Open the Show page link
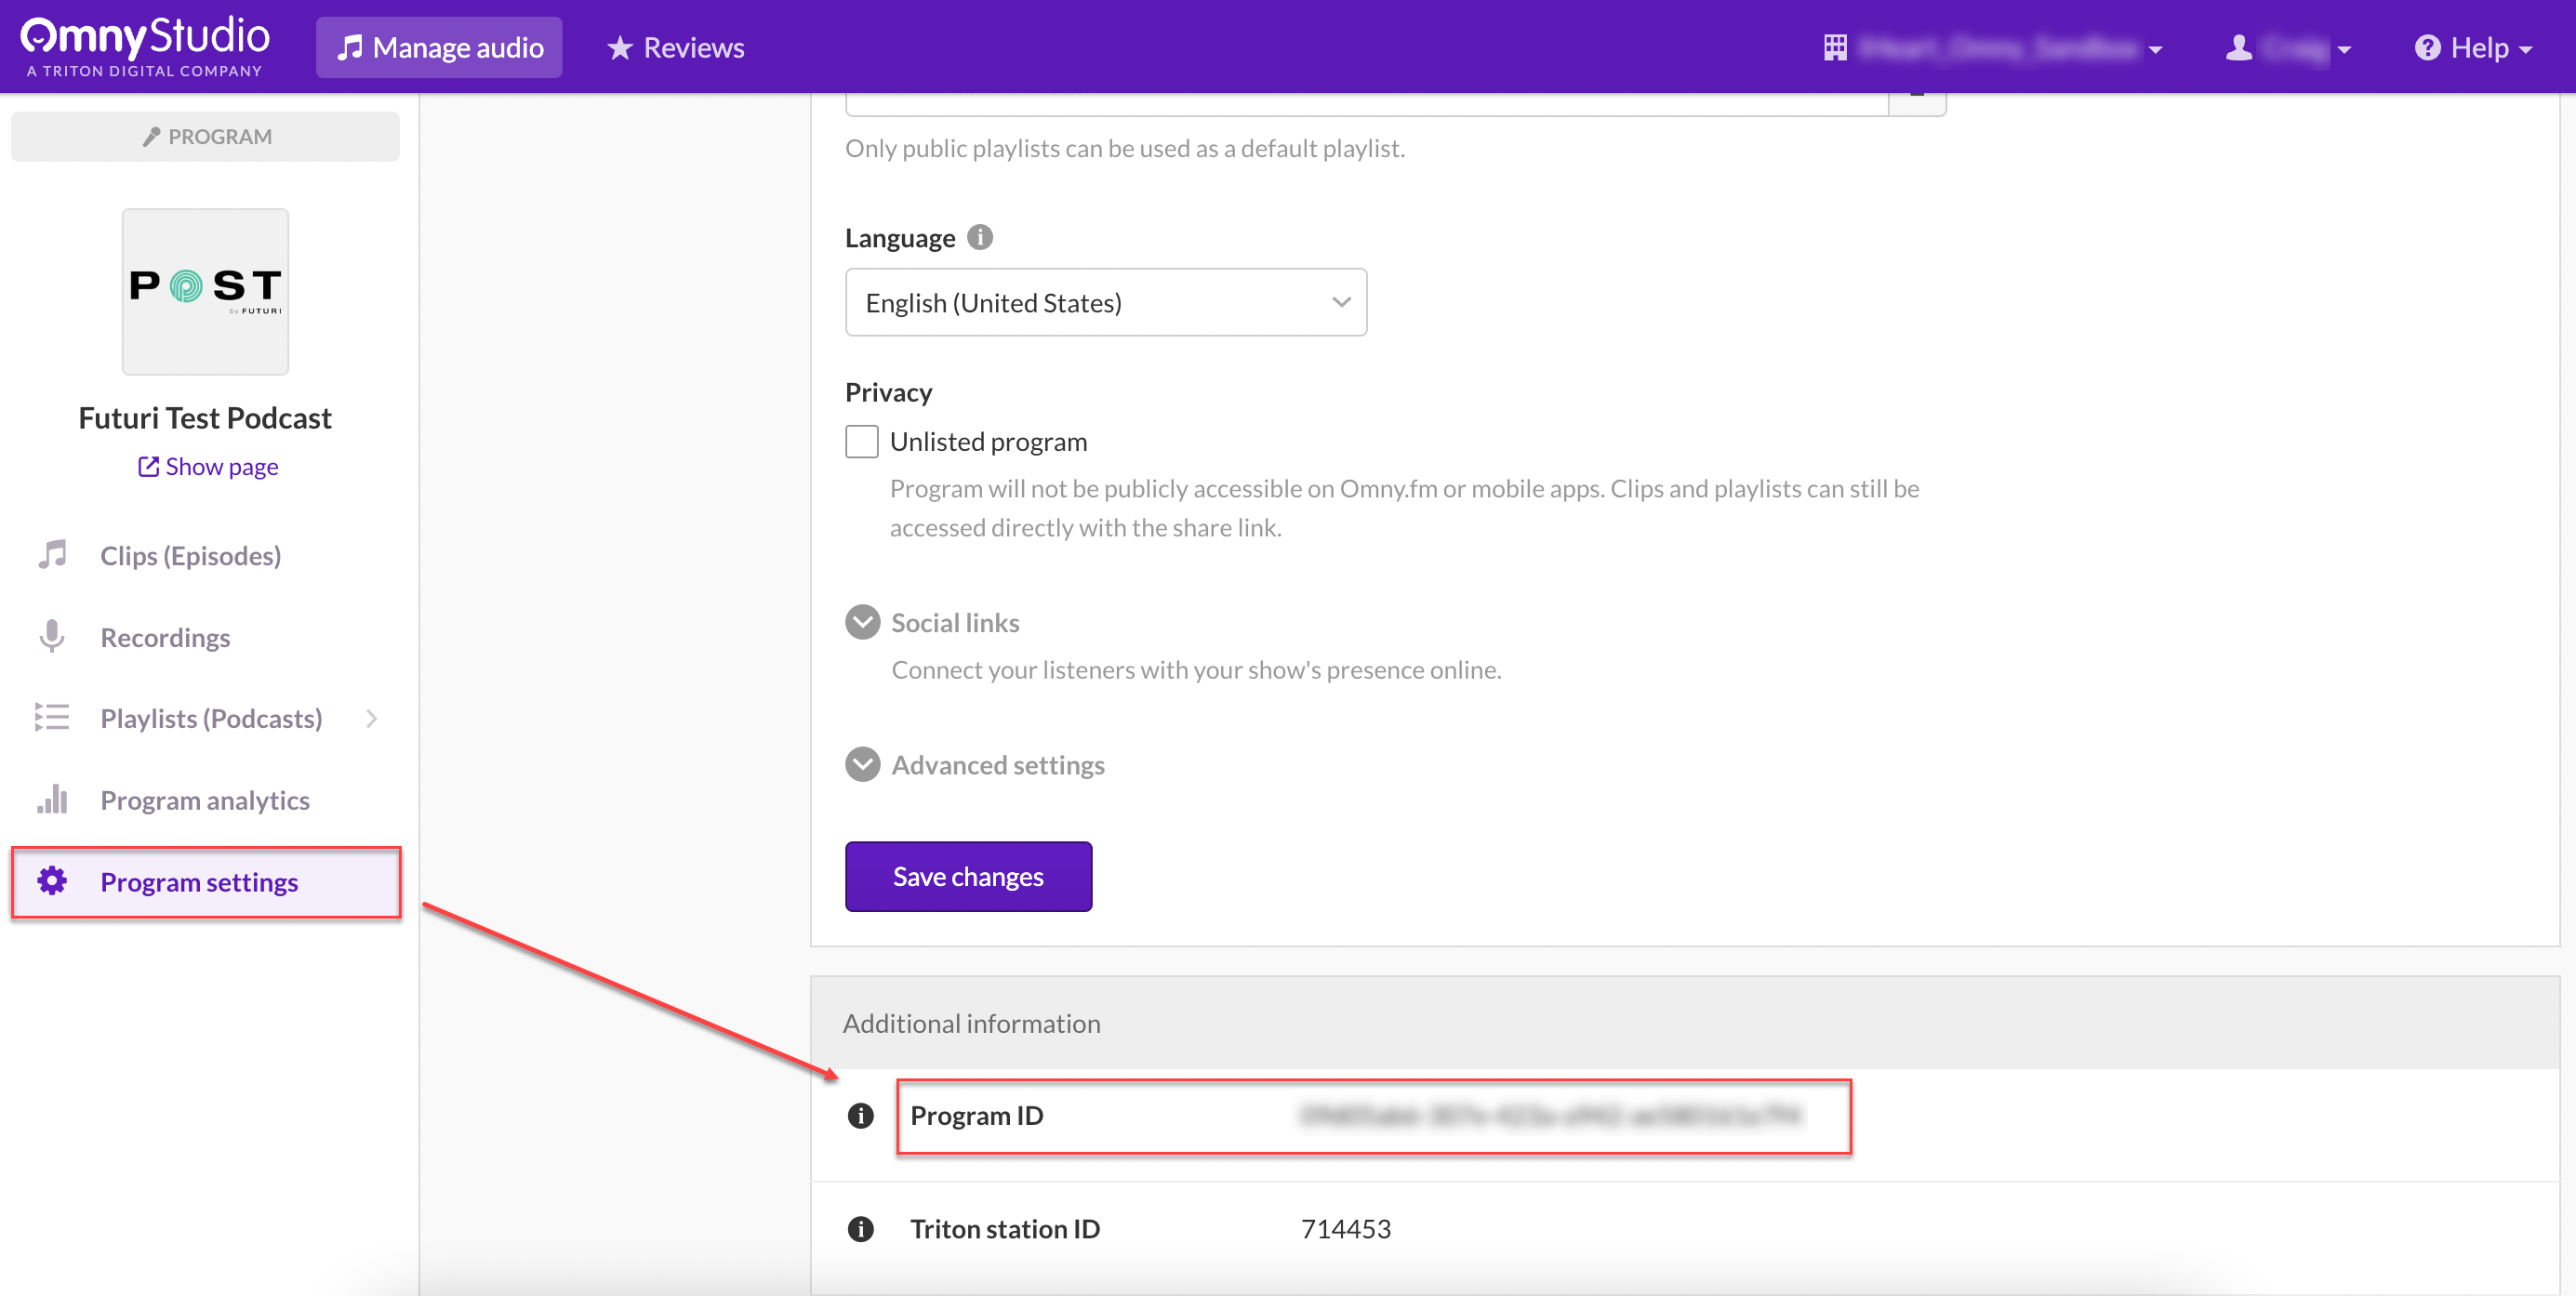 point(208,466)
